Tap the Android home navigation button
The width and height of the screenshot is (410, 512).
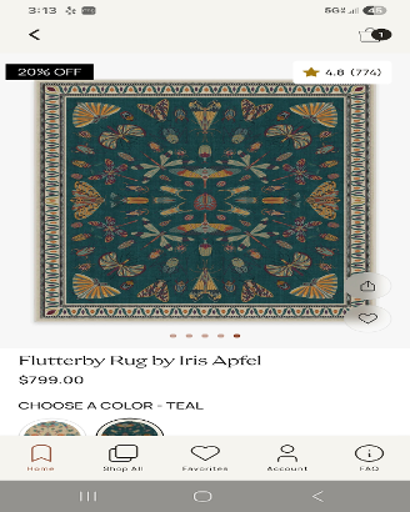click(203, 496)
